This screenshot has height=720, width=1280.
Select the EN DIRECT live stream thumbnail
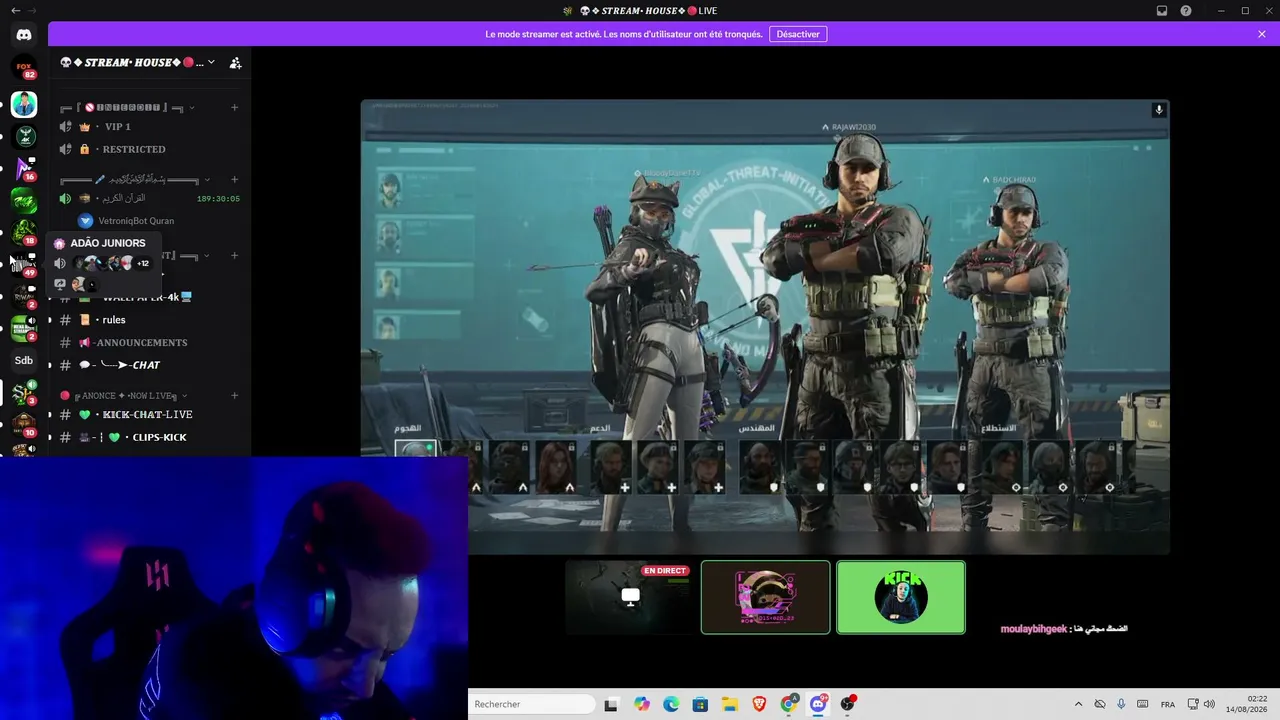click(x=630, y=597)
